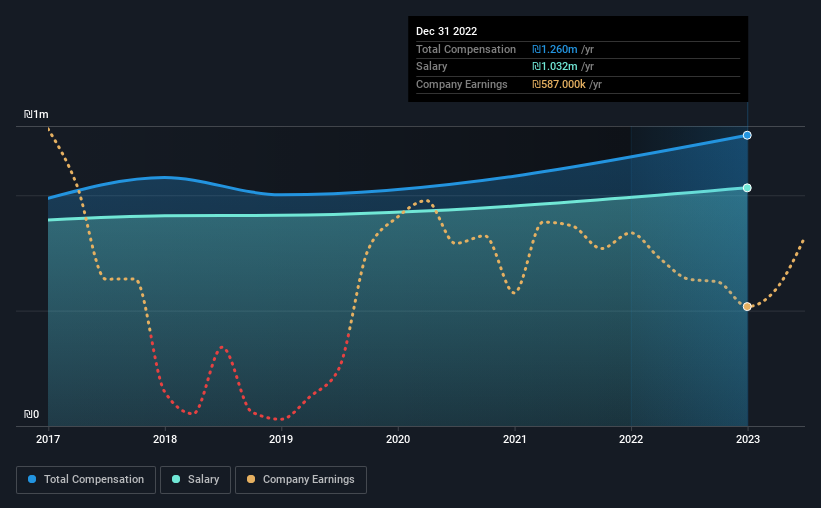Click the Total Compensation label in tooltip
The width and height of the screenshot is (821, 508).
click(x=466, y=49)
